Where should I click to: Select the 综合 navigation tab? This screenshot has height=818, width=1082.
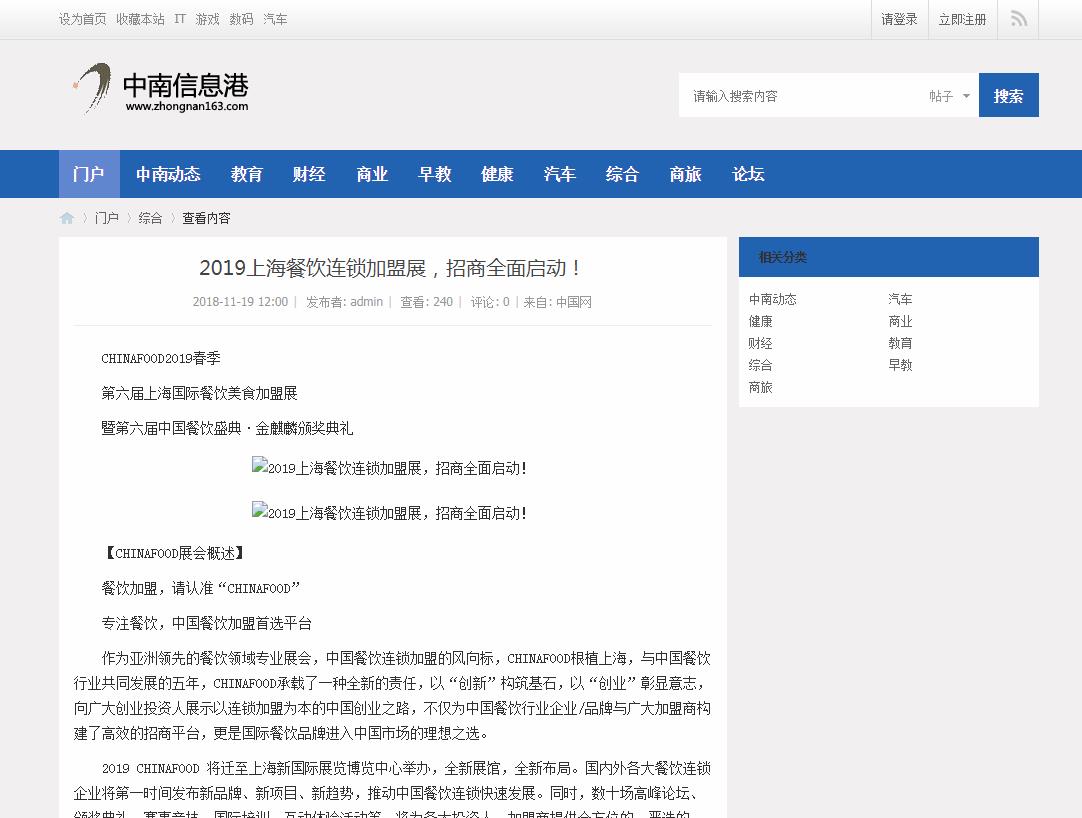click(x=622, y=174)
